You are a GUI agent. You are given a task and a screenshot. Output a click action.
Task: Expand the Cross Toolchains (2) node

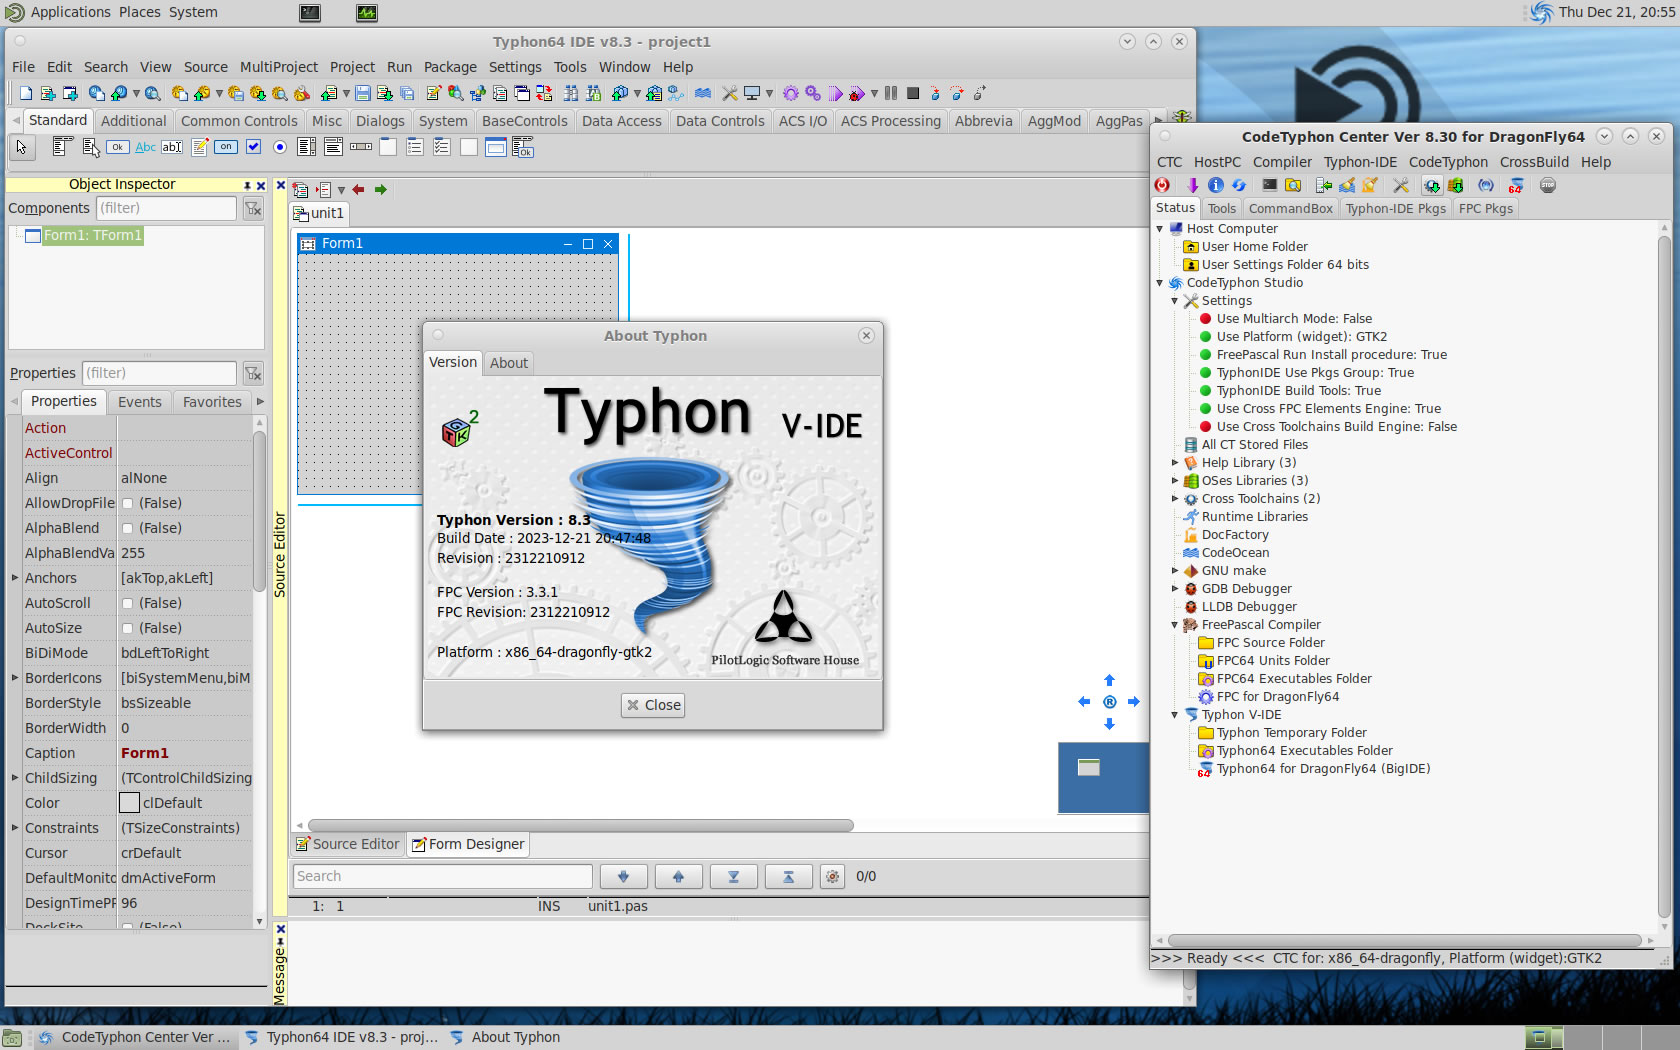point(1175,499)
